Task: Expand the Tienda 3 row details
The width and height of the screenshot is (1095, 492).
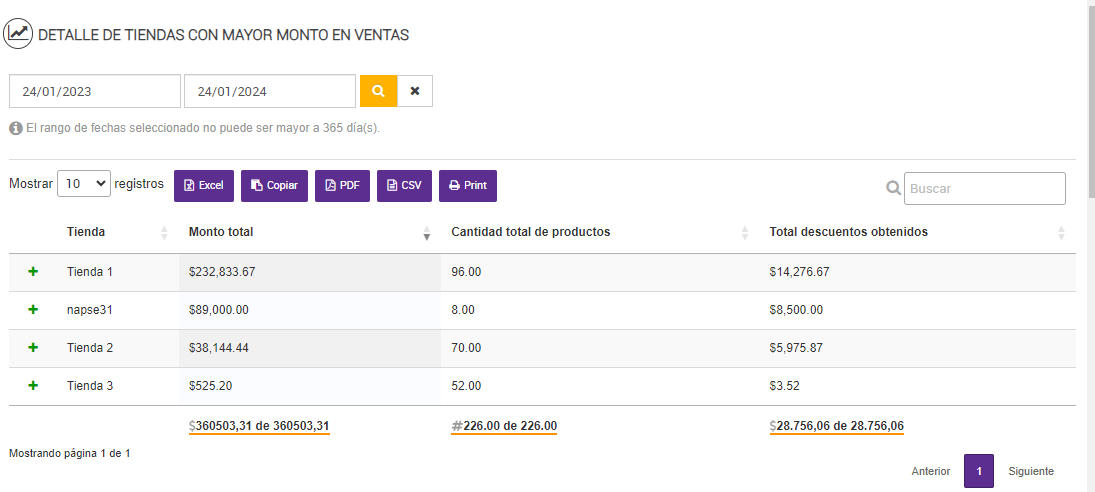Action: [33, 385]
